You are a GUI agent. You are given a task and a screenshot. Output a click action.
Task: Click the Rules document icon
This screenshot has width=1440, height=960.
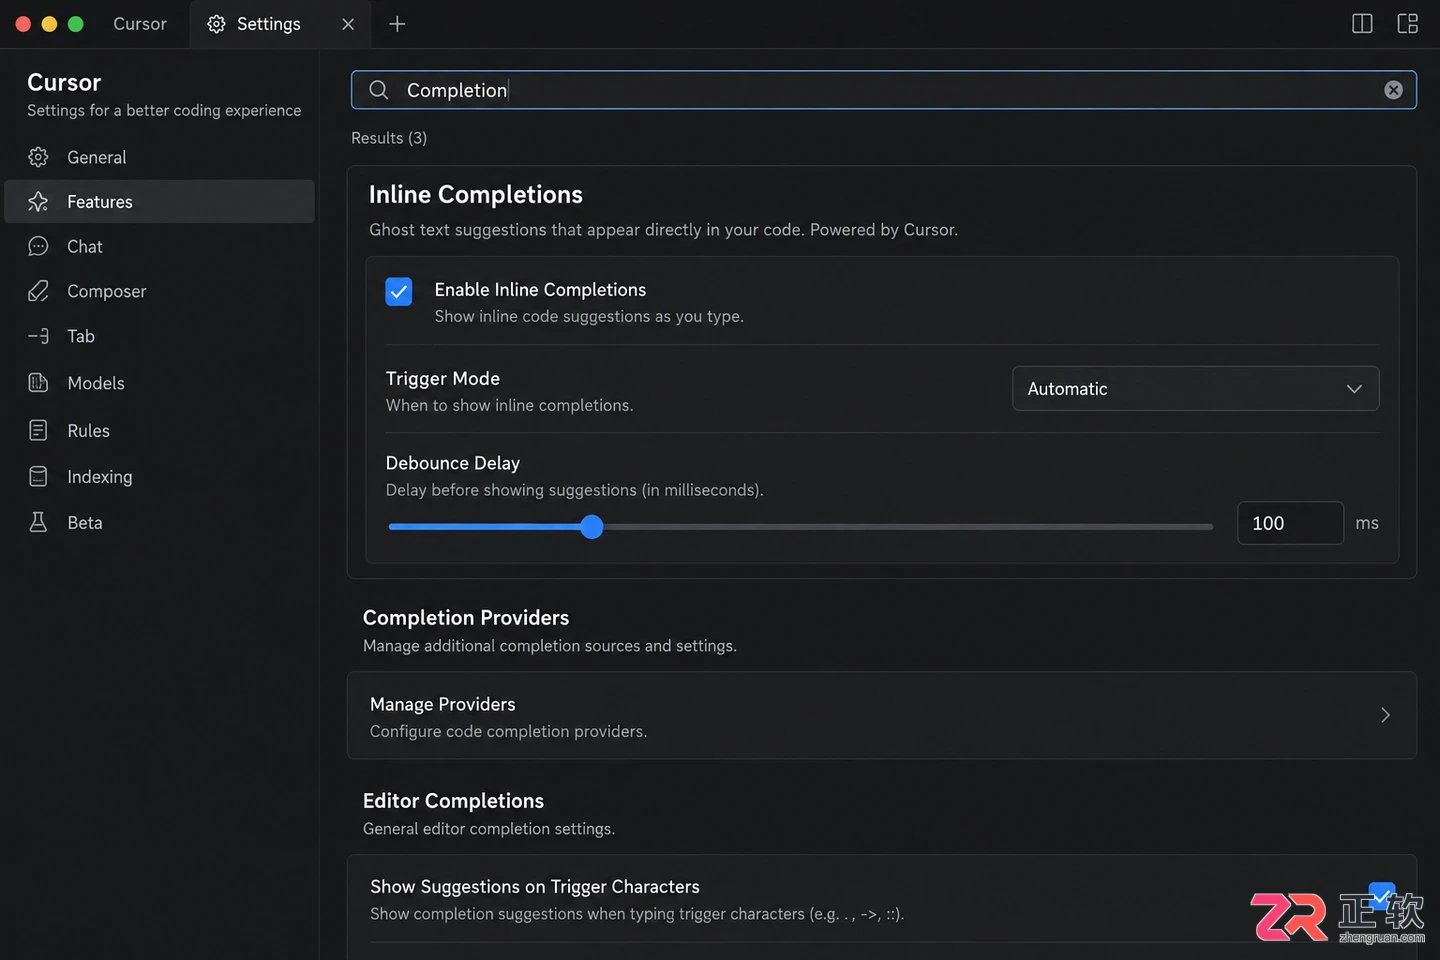coord(38,430)
